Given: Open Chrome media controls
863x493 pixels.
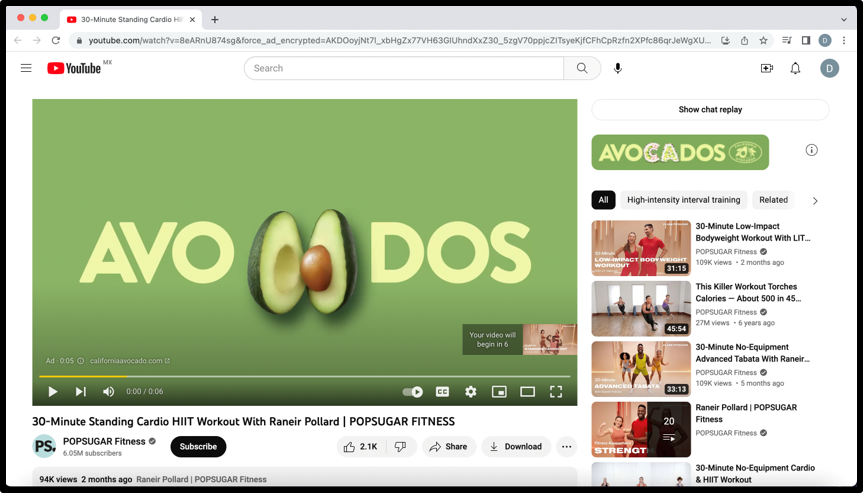Looking at the screenshot, I should (x=787, y=40).
